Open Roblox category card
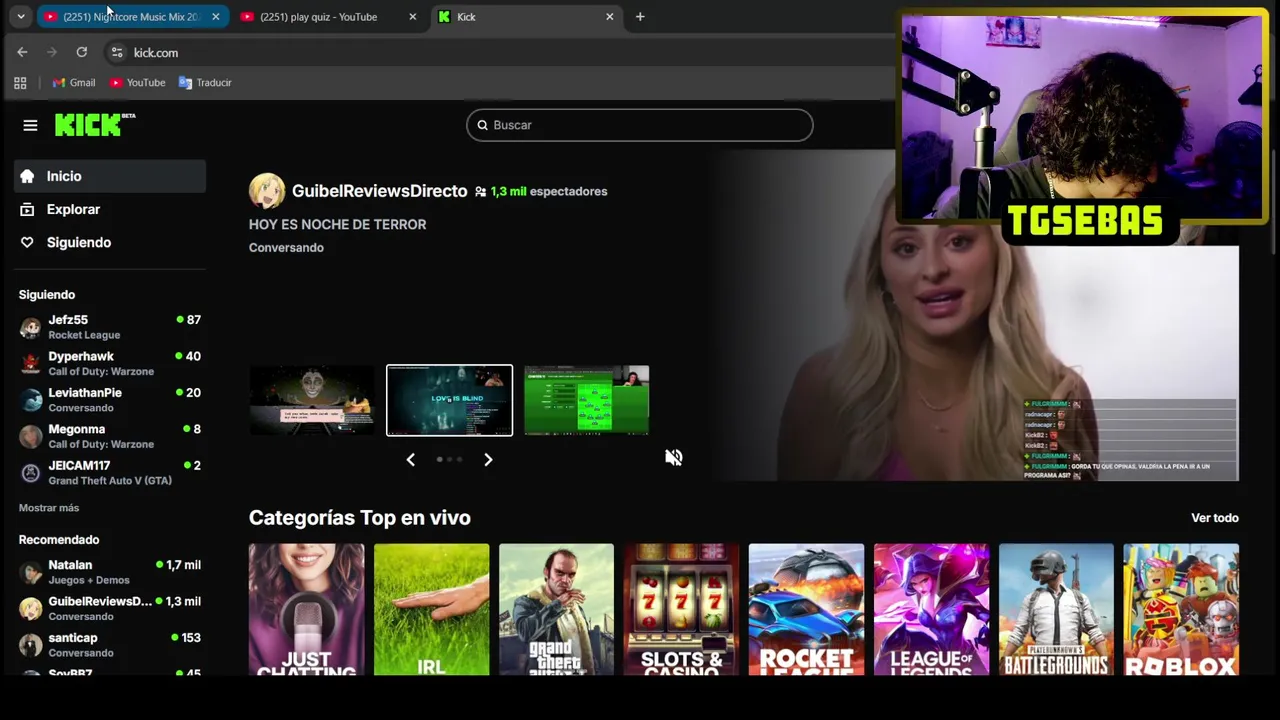The image size is (1280, 720). (1181, 610)
